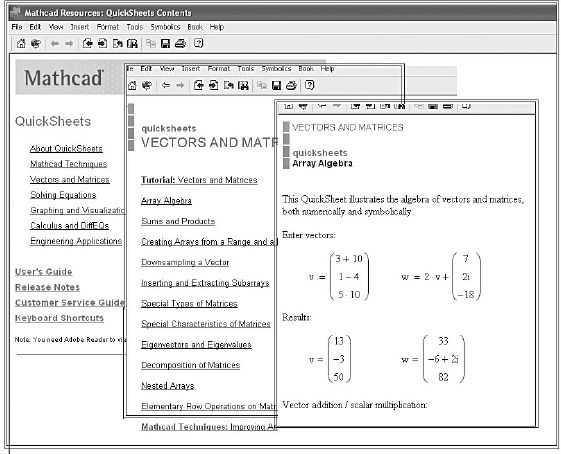Open Book menu in main window
561x454 pixels.
pyautogui.click(x=195, y=27)
